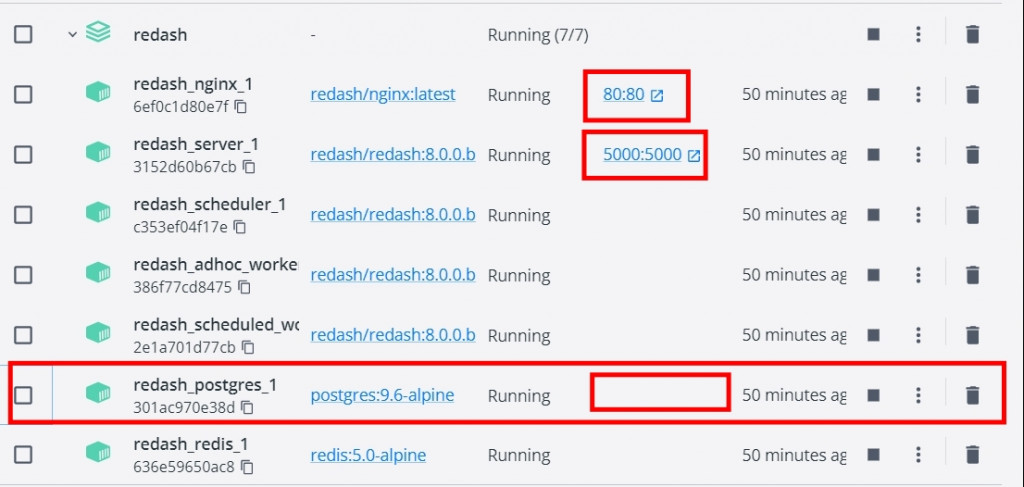Image resolution: width=1024 pixels, height=487 pixels.
Task: Open the redash/nginx:latest image link
Action: (x=383, y=95)
